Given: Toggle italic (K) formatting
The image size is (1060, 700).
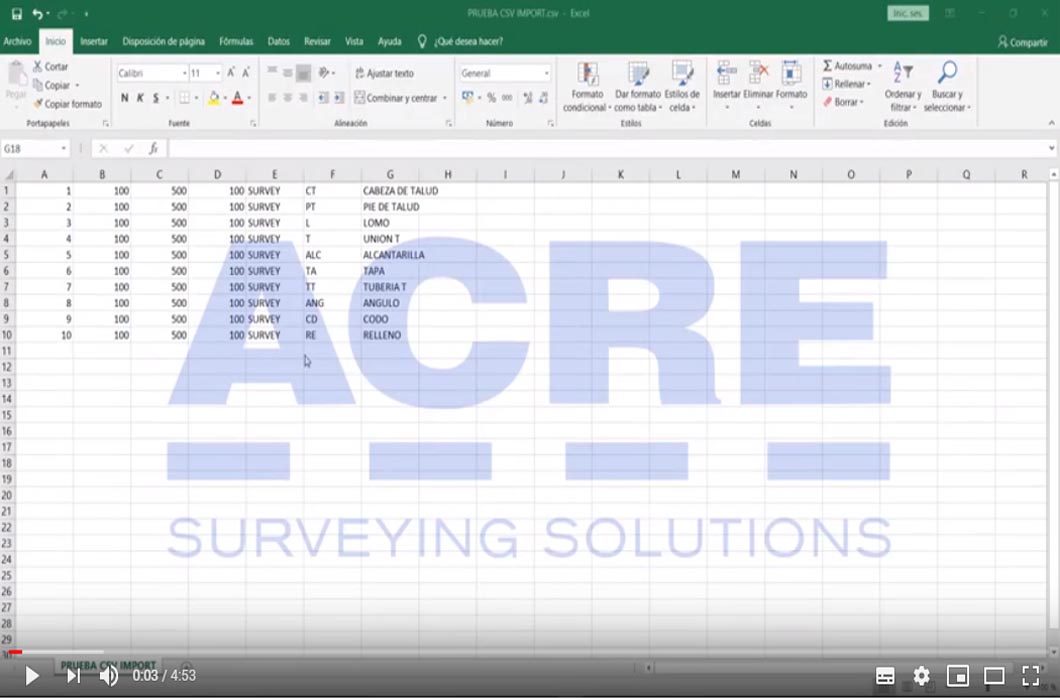Looking at the screenshot, I should (x=140, y=98).
